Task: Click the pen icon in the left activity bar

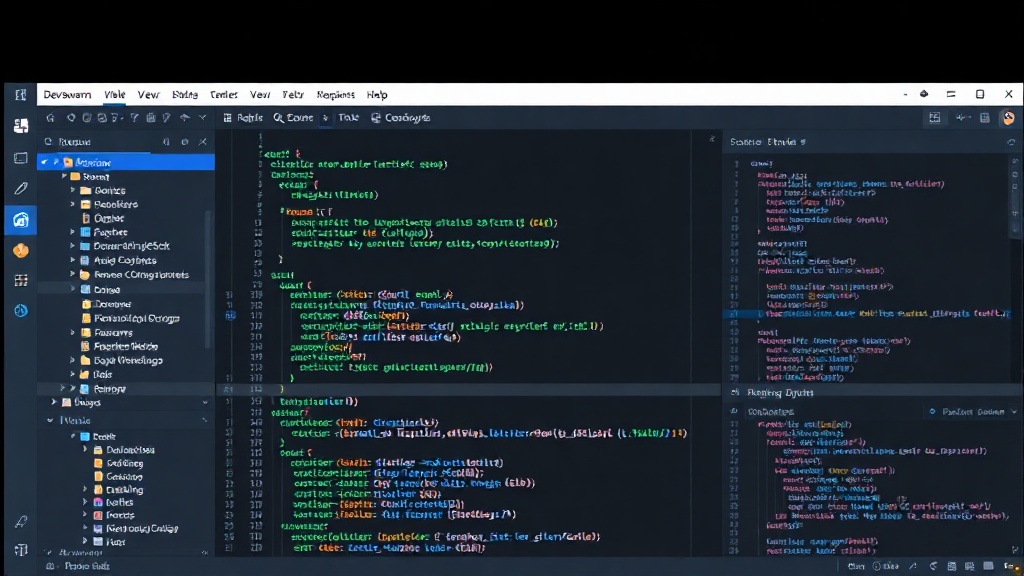Action: point(21,189)
